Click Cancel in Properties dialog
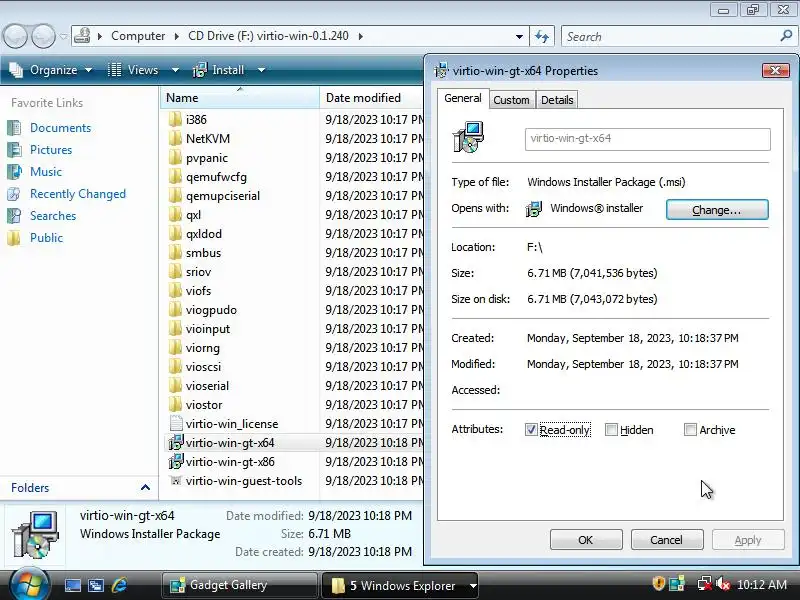 666,540
